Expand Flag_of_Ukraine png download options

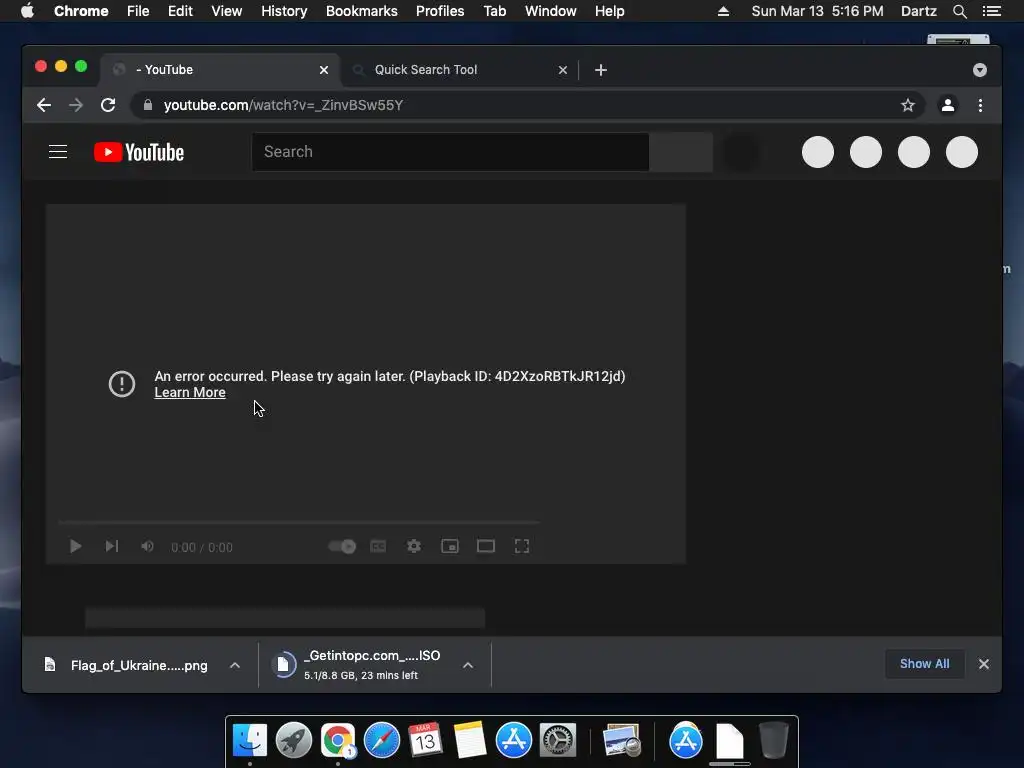[x=235, y=665]
